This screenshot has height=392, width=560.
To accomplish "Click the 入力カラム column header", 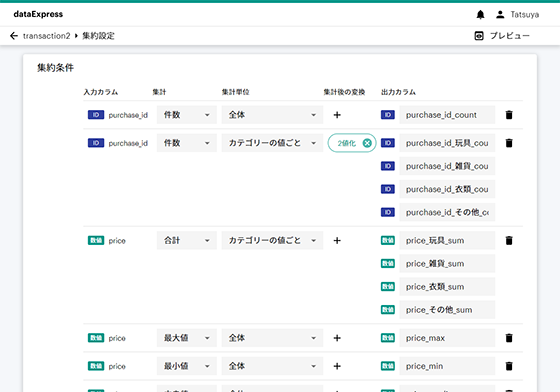I will [x=101, y=92].
